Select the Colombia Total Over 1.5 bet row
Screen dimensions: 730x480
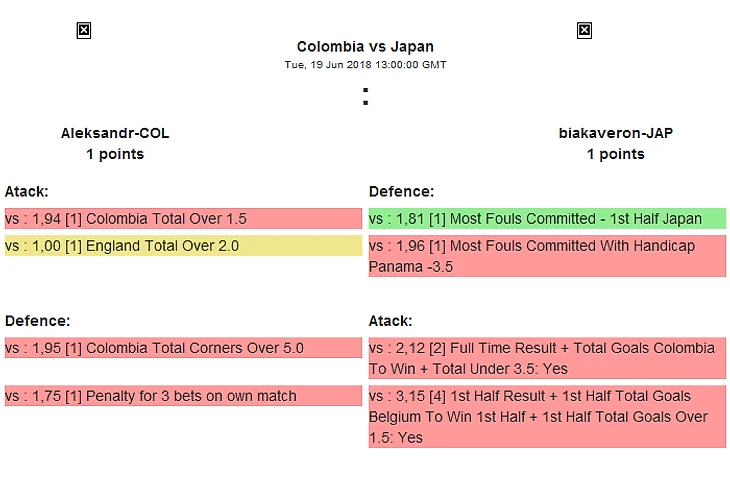(x=183, y=218)
